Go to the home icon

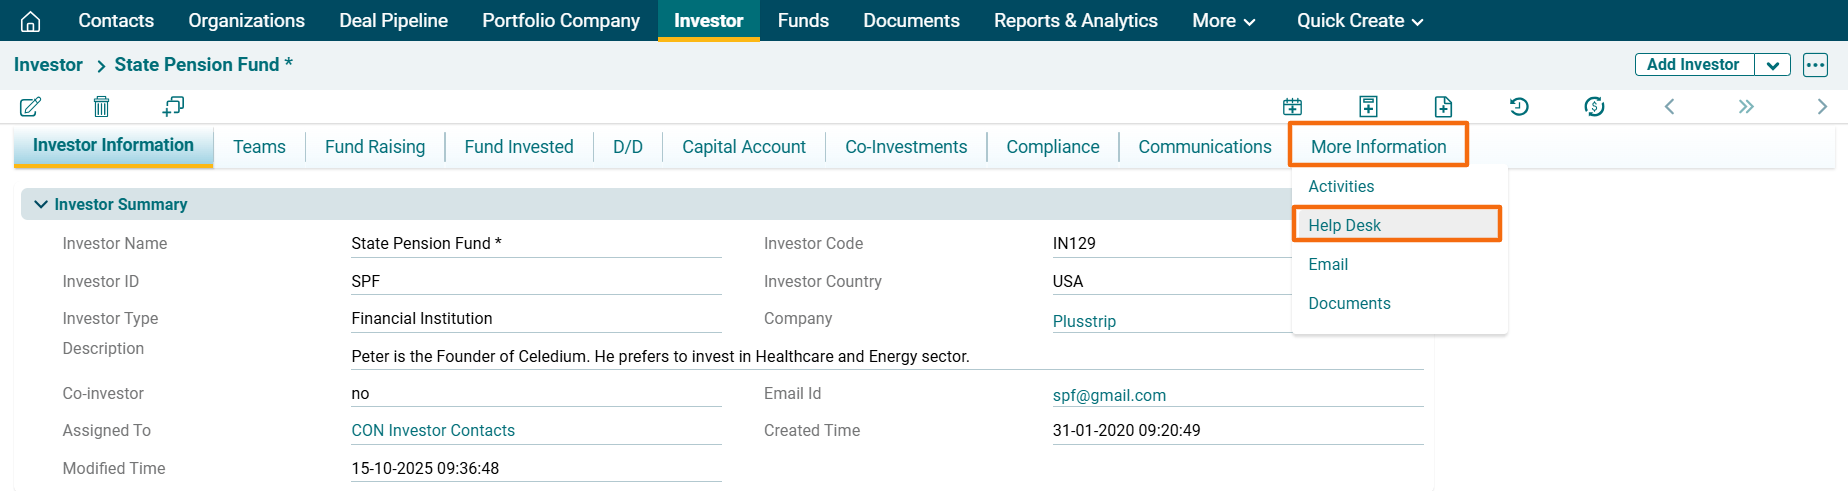point(31,21)
